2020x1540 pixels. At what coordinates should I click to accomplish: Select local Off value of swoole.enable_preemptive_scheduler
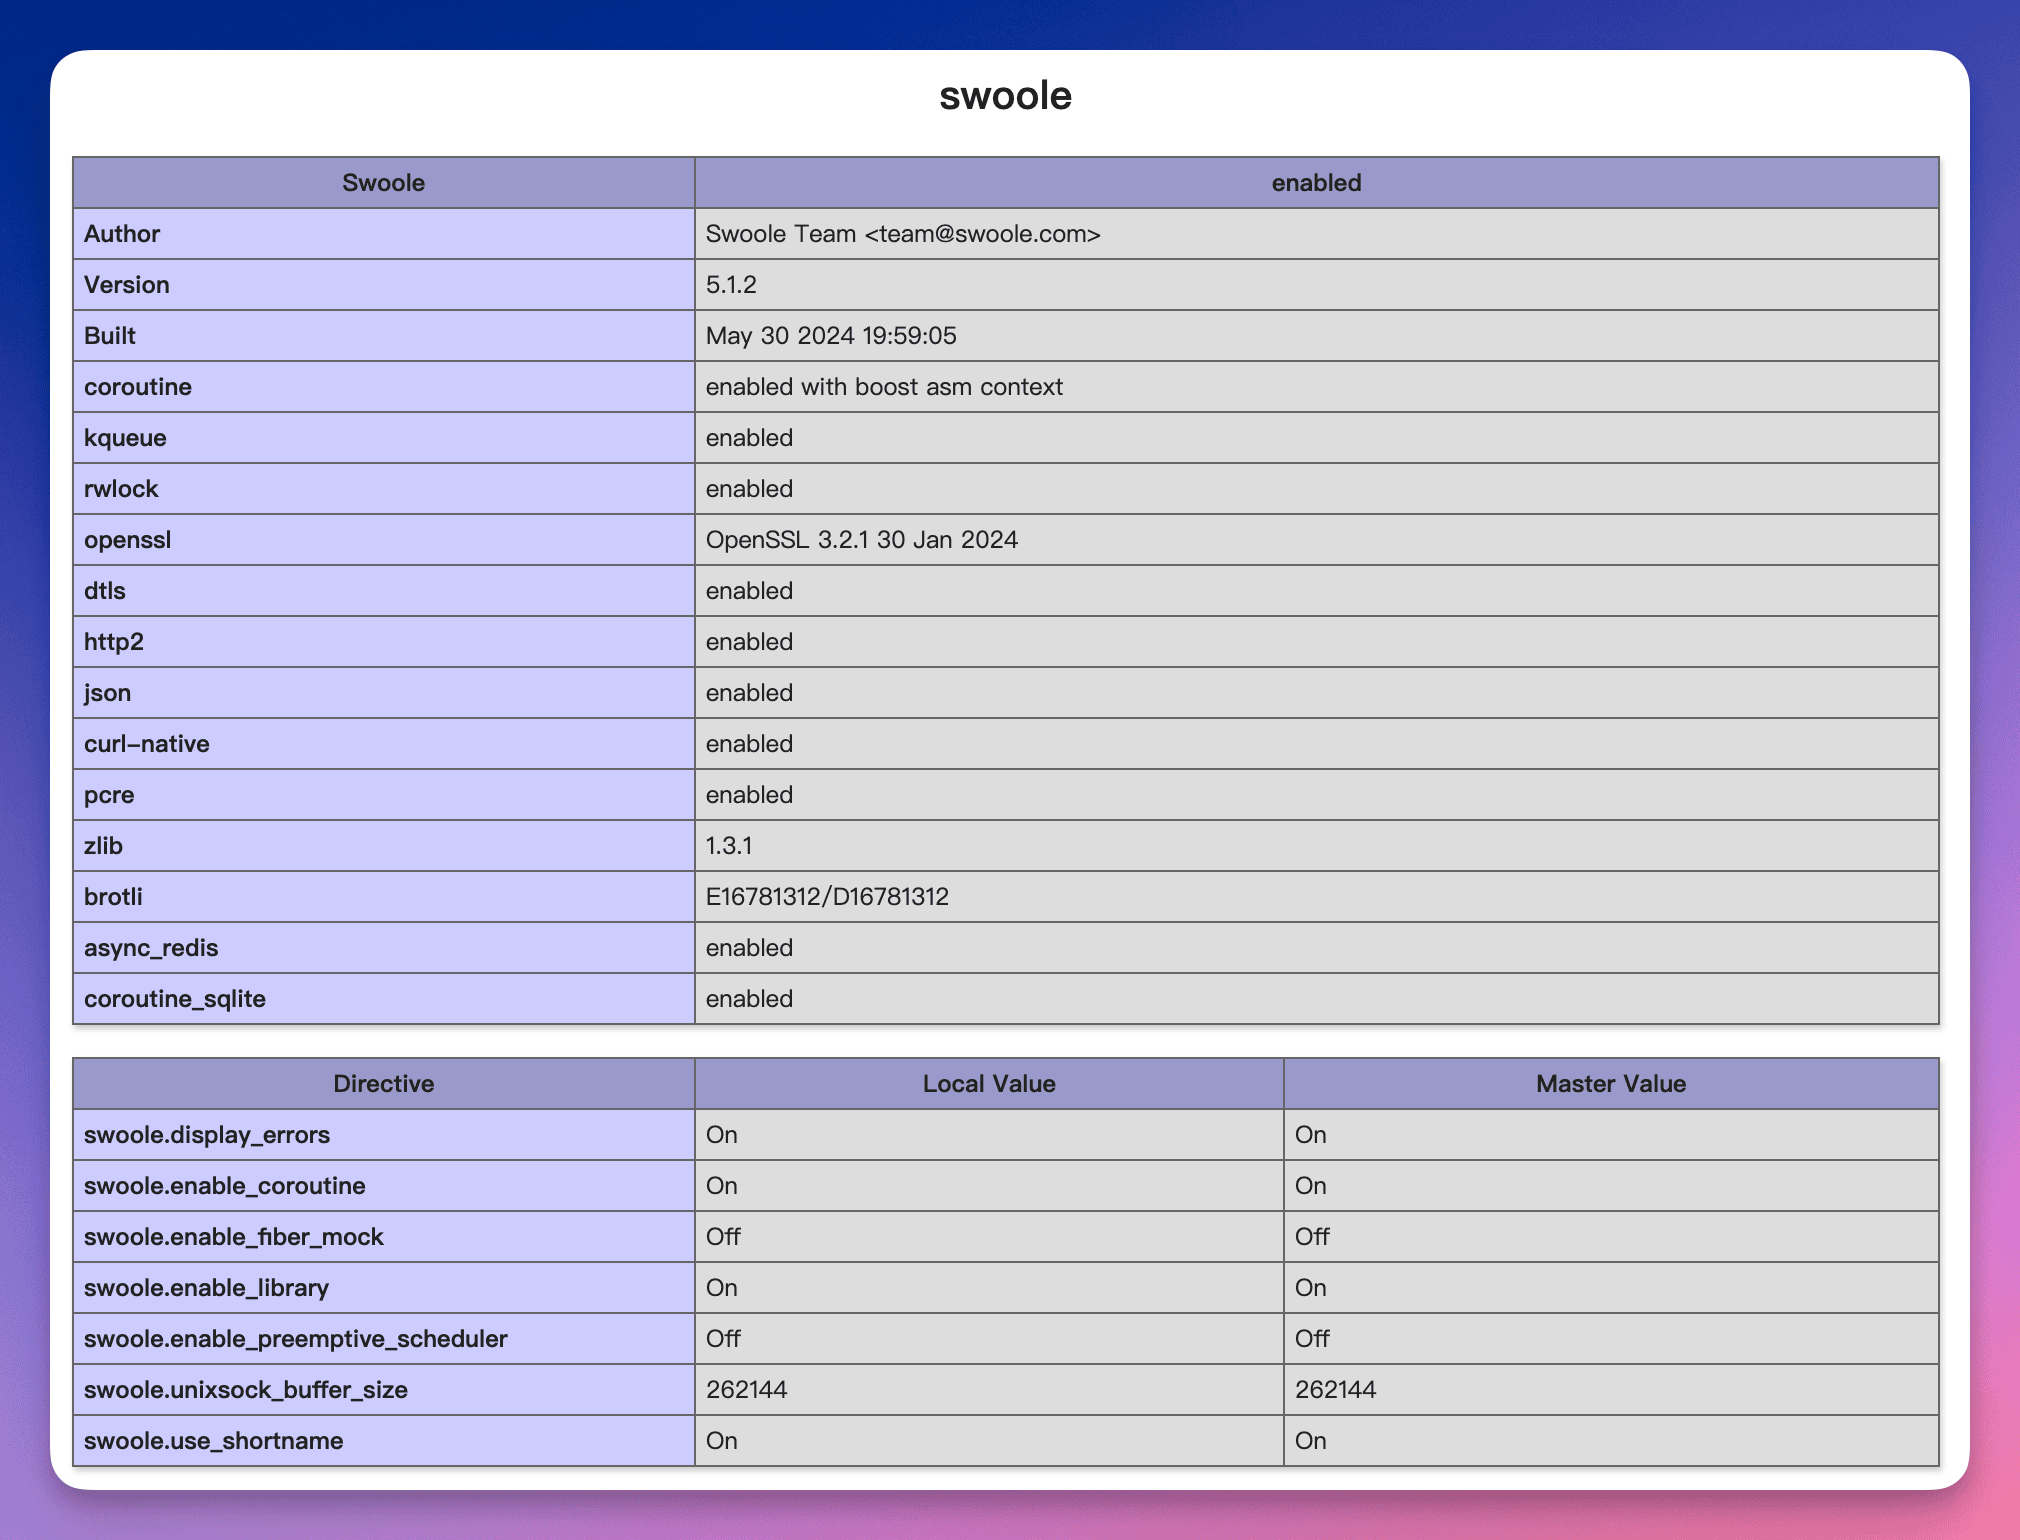pyautogui.click(x=723, y=1339)
